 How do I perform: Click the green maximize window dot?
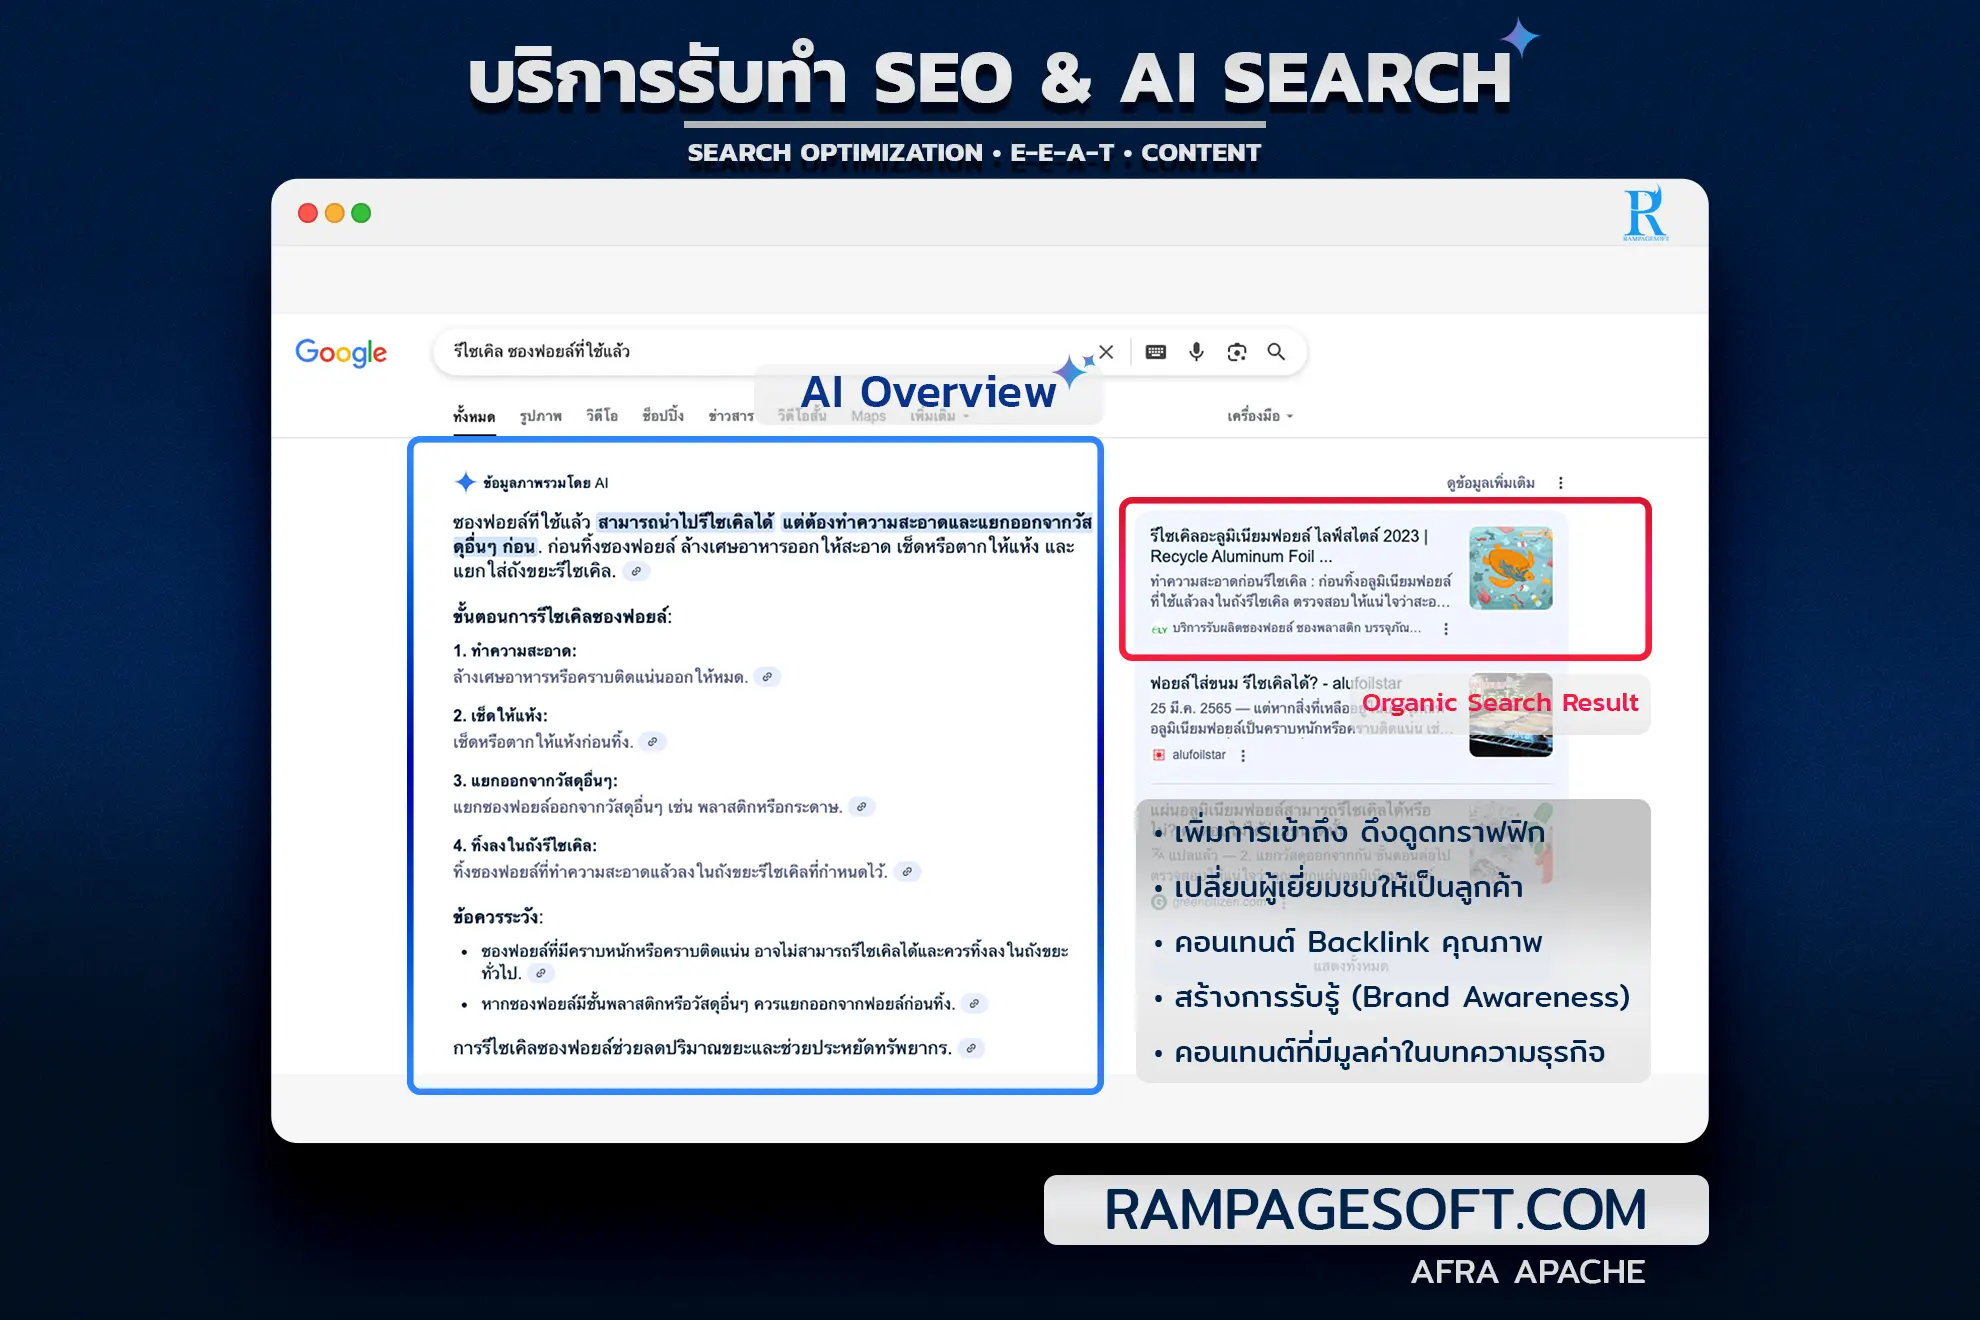[361, 213]
